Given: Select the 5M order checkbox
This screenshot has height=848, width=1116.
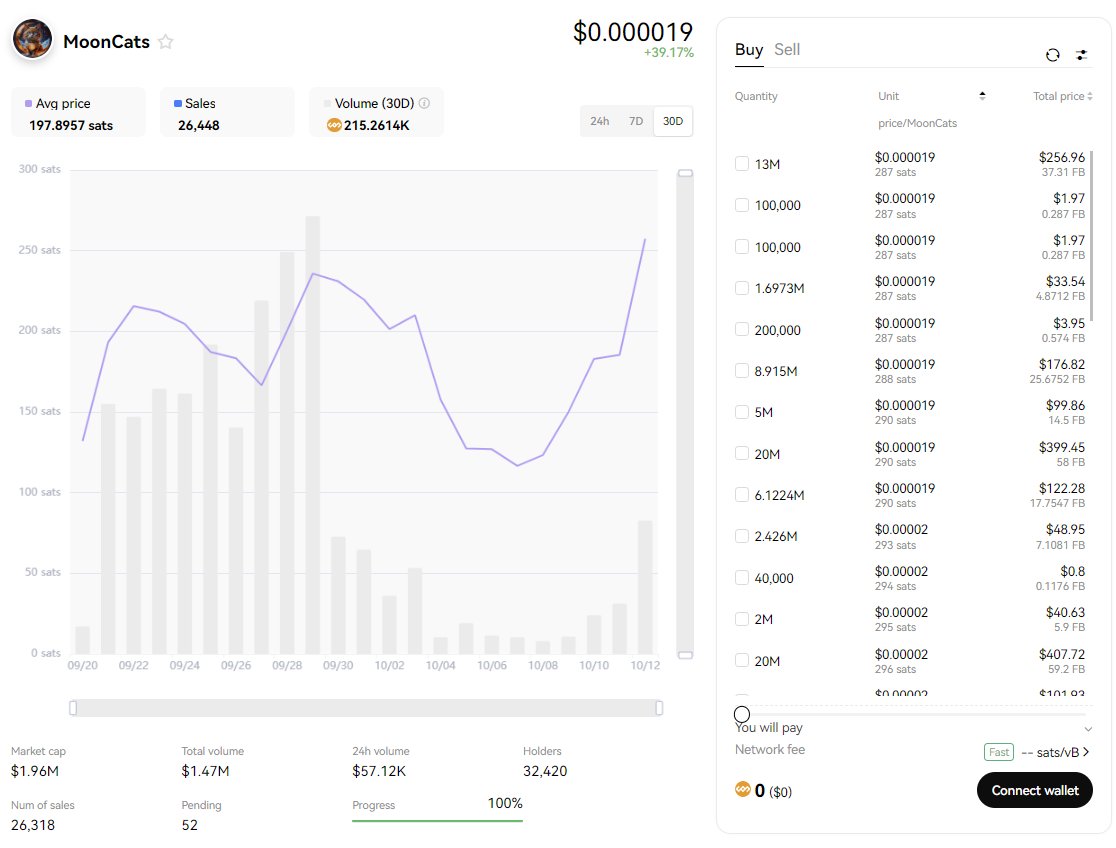Looking at the screenshot, I should (741, 412).
